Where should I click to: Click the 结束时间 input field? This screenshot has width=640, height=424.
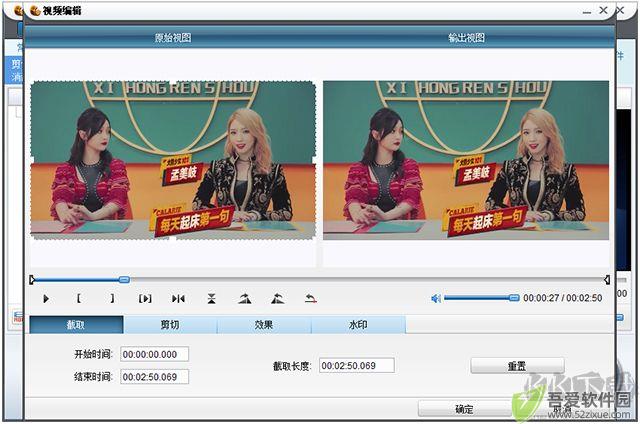pos(155,377)
